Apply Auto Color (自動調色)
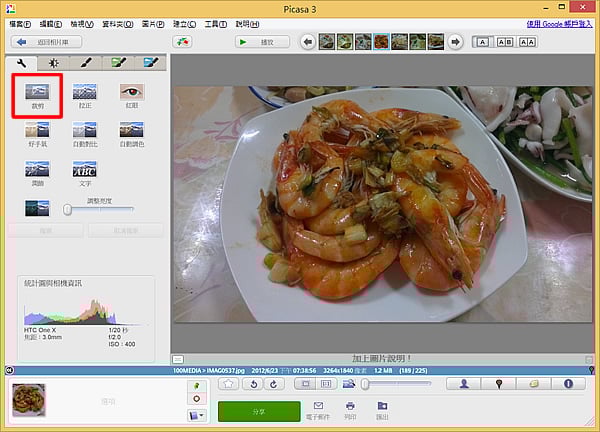The image size is (600, 432). [x=132, y=135]
